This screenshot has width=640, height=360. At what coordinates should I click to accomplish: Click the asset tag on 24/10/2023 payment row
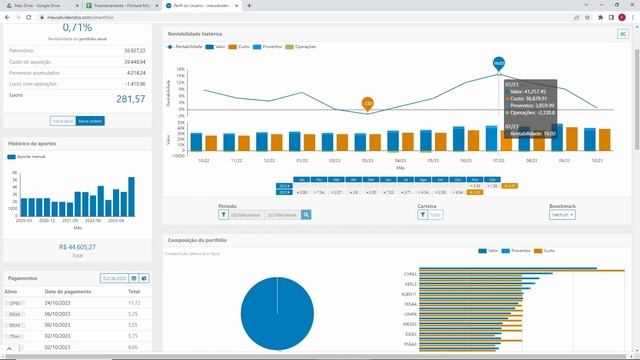pyautogui.click(x=15, y=303)
